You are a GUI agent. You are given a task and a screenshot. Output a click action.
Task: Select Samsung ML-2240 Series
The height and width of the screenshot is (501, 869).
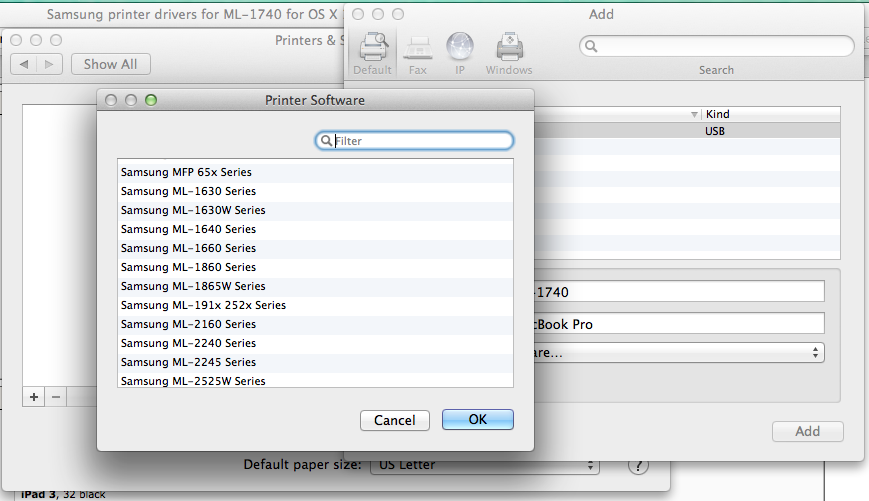[x=315, y=343]
